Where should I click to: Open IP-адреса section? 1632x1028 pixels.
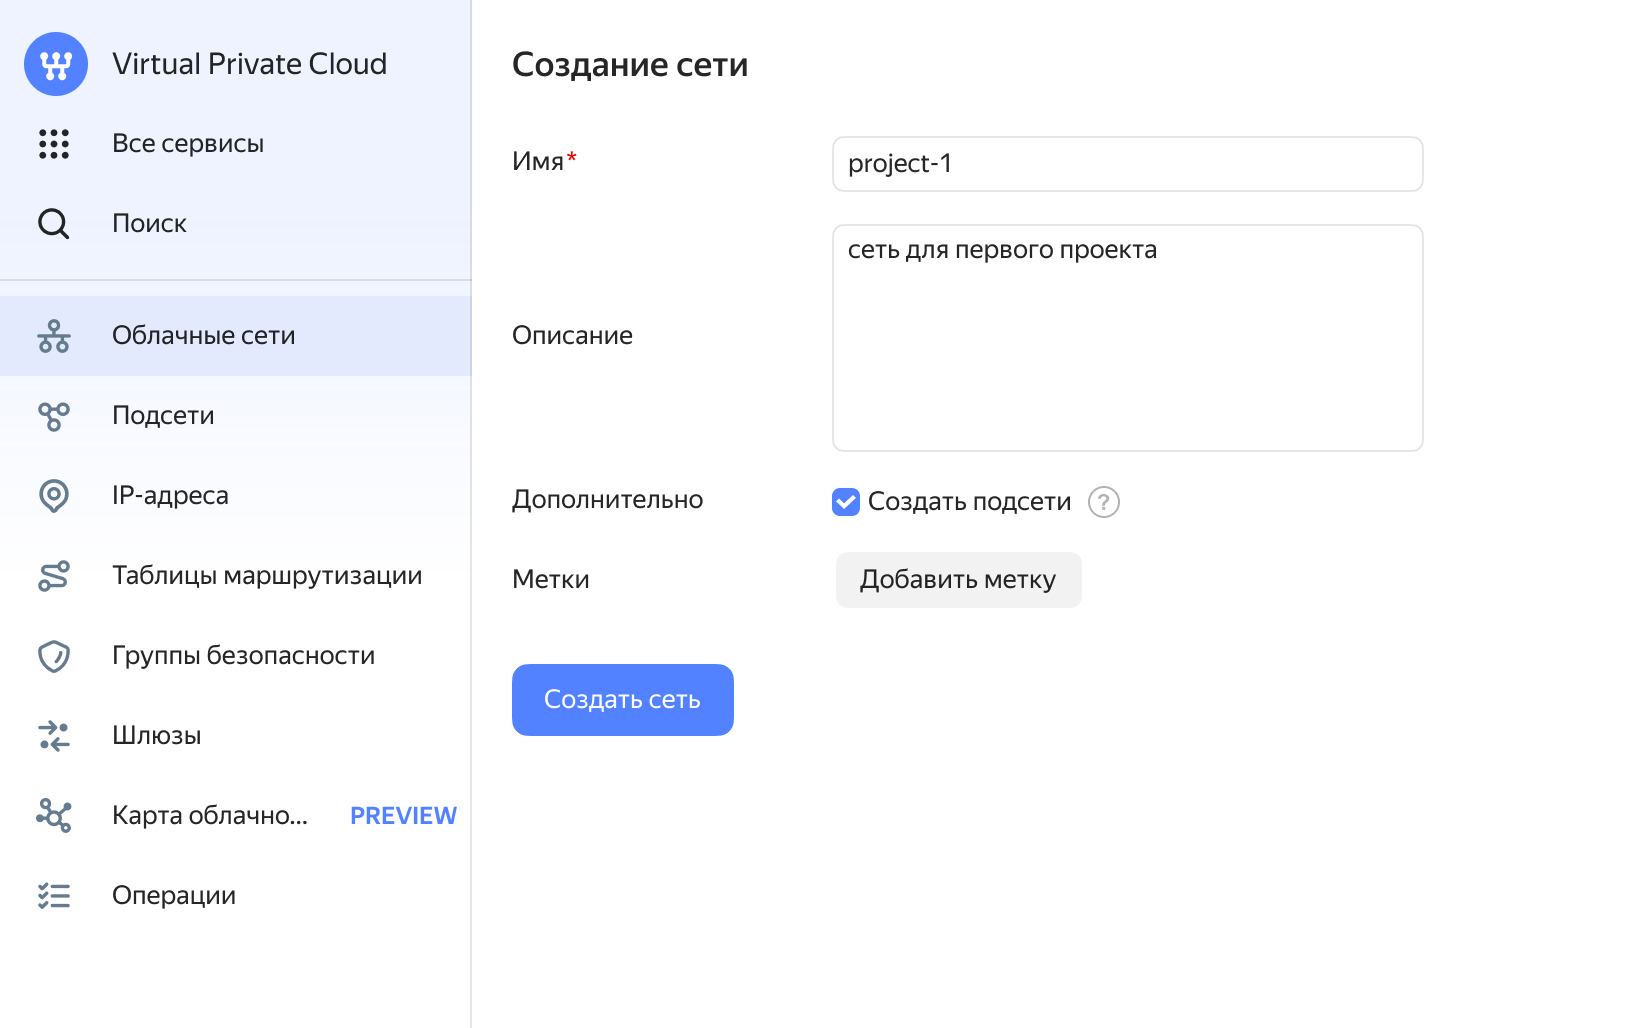[x=236, y=496]
